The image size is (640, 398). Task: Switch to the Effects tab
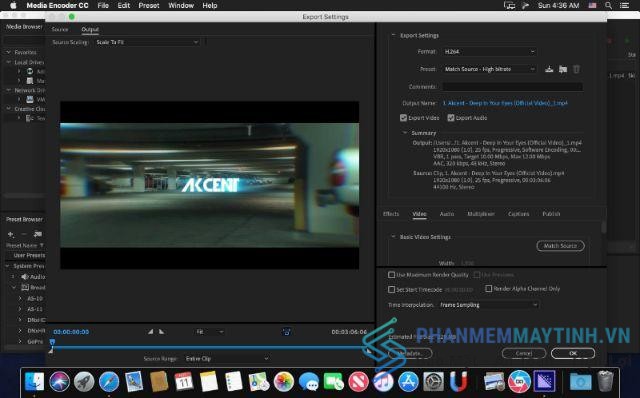[391, 214]
